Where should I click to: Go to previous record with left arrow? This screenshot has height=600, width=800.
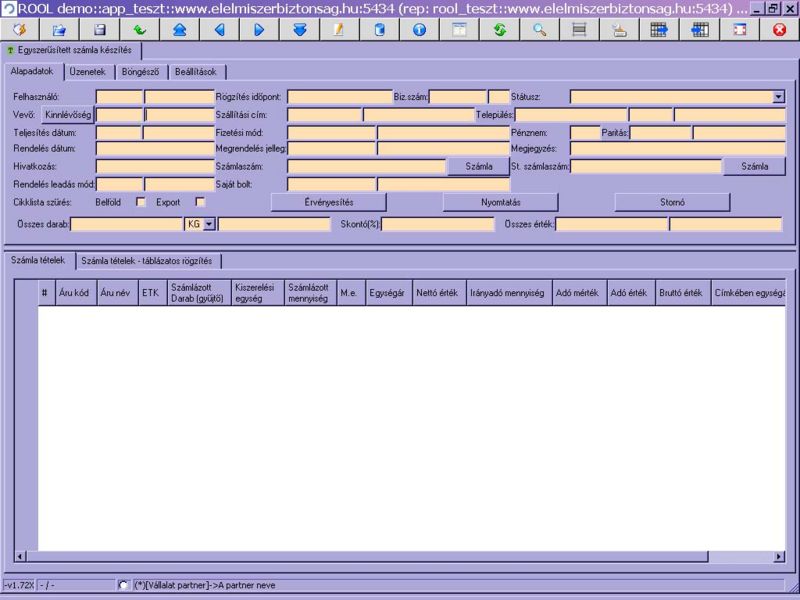219,29
